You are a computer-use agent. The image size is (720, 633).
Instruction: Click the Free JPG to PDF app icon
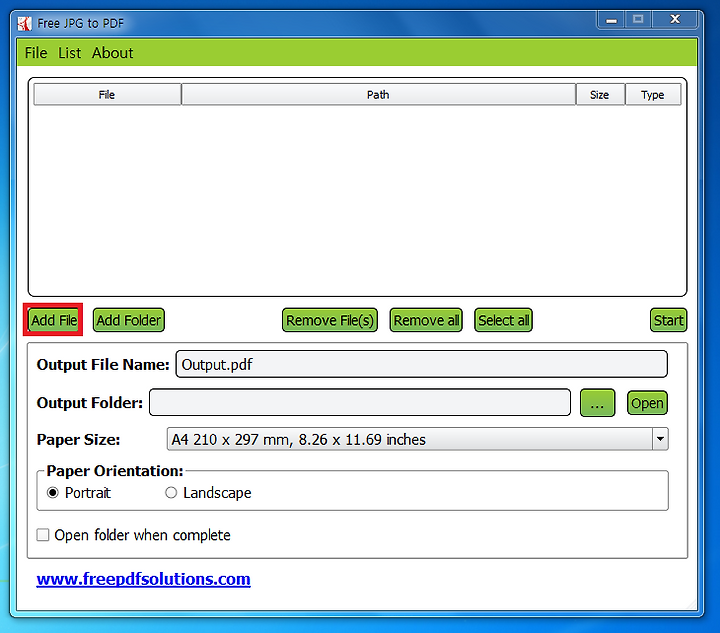click(x=24, y=23)
